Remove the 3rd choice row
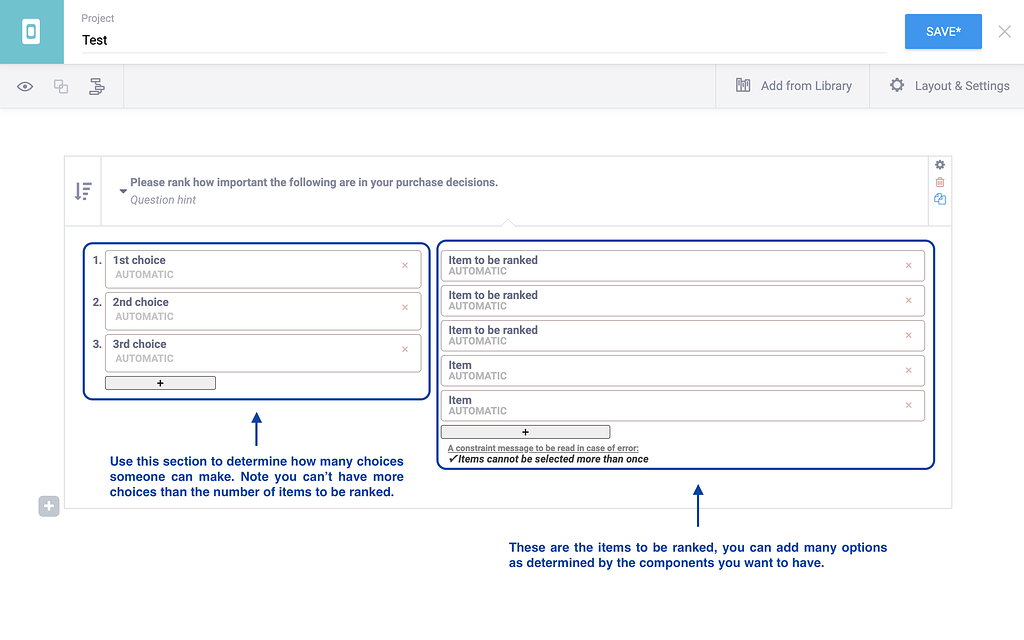This screenshot has width=1024, height=640. (405, 350)
